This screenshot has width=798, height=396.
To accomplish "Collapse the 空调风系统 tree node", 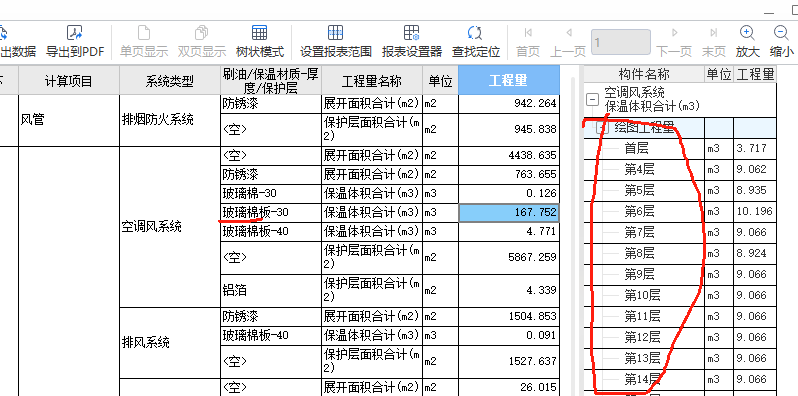I will [x=592, y=99].
